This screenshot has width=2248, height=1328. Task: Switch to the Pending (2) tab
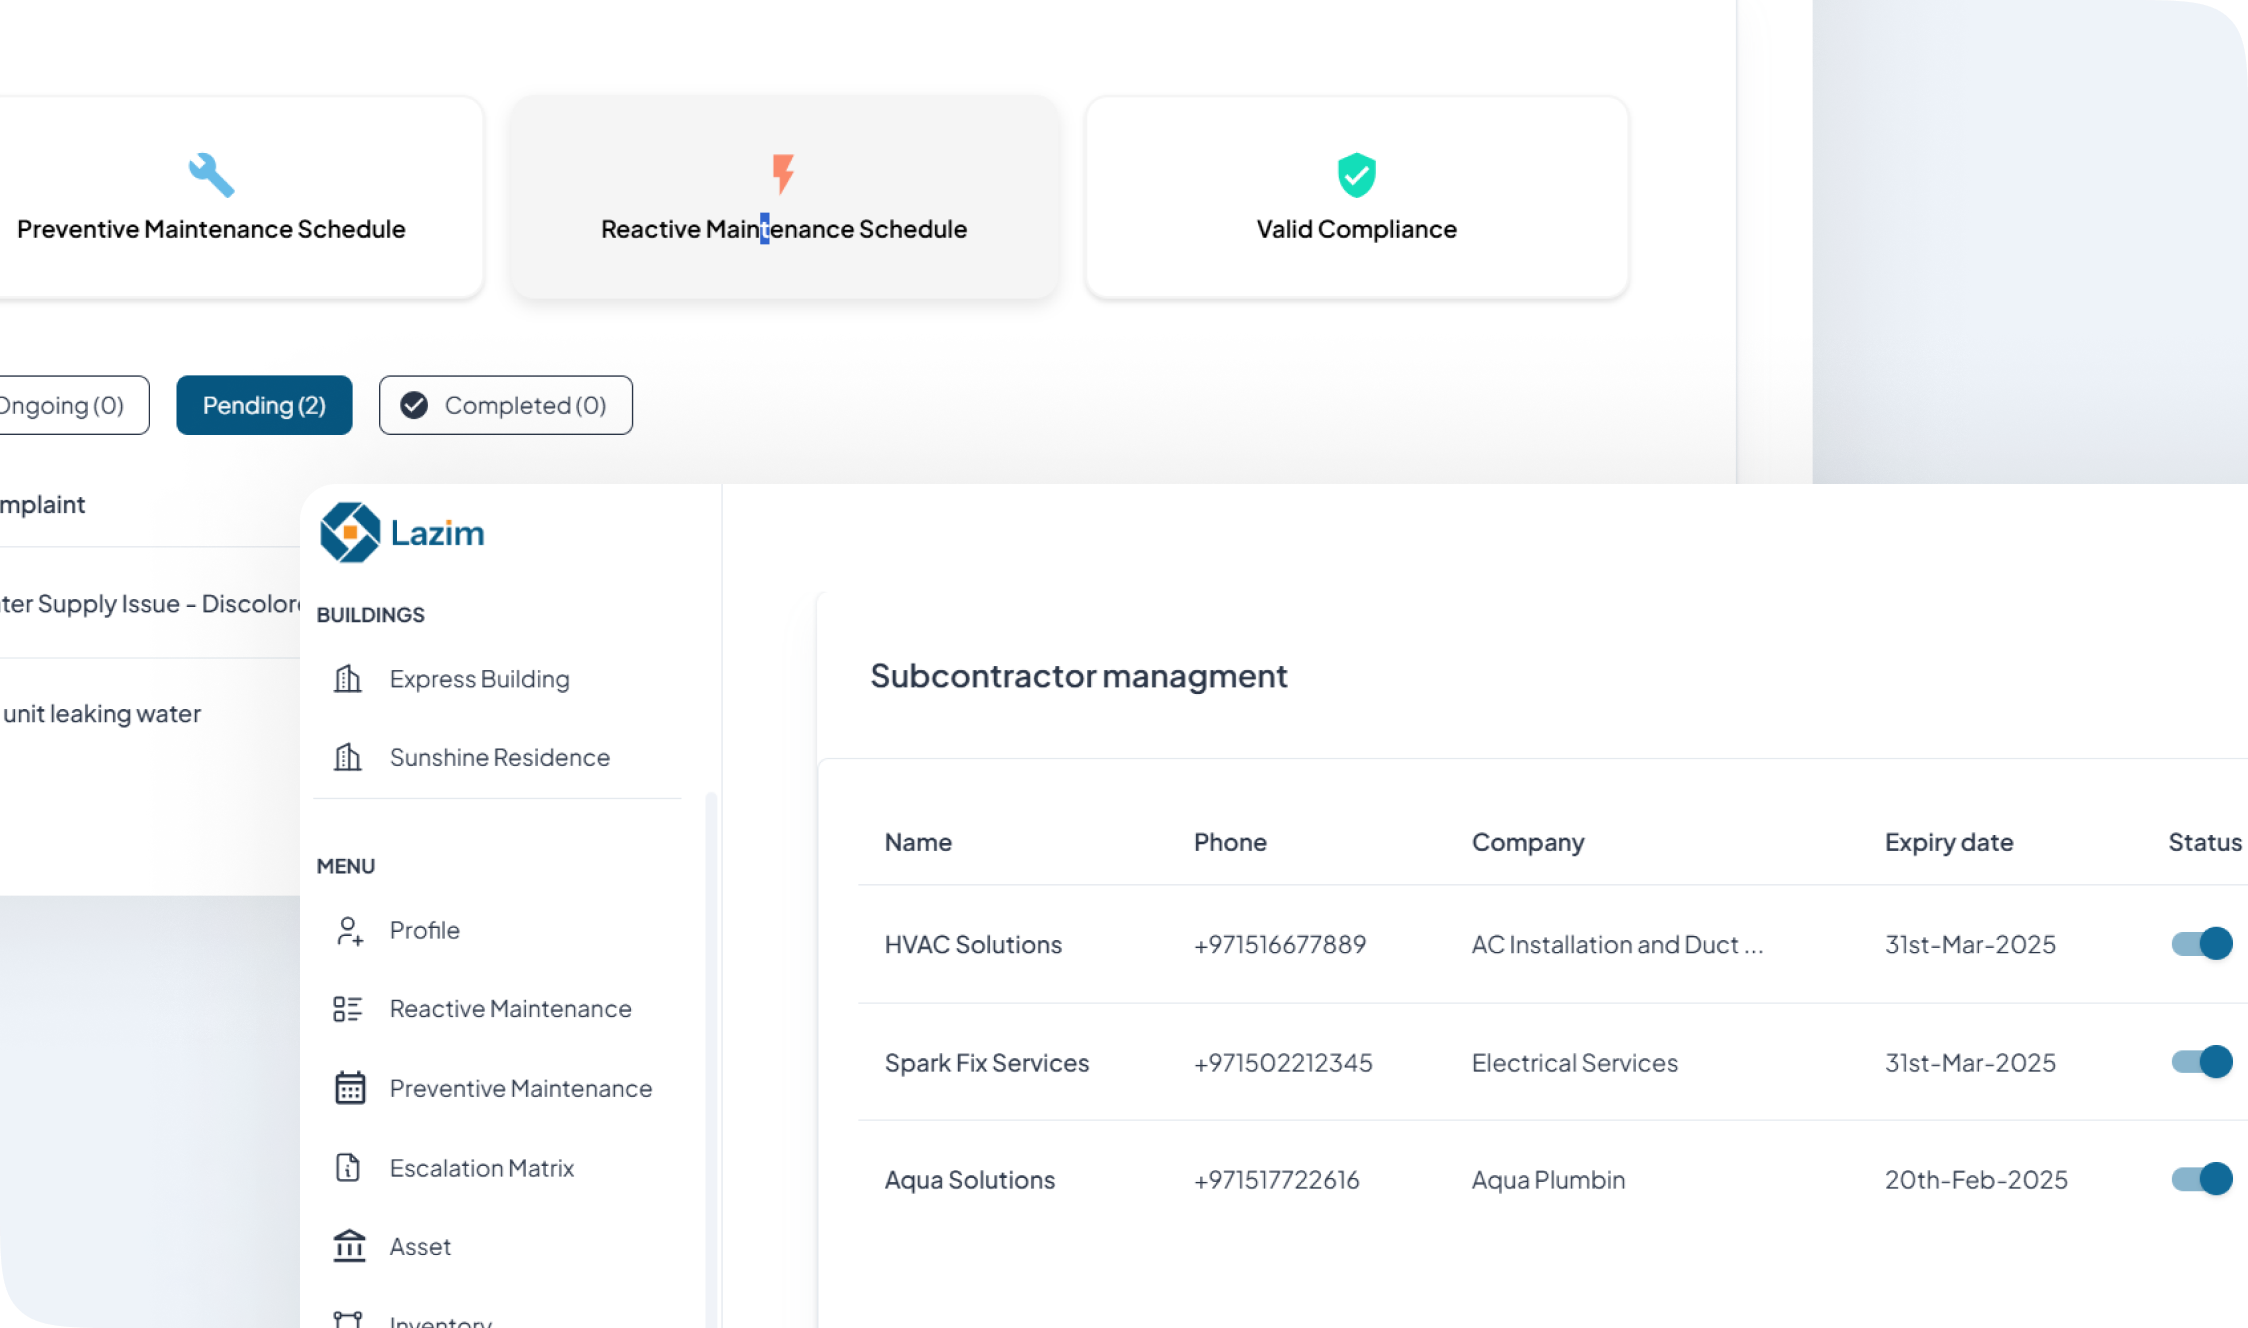[264, 405]
